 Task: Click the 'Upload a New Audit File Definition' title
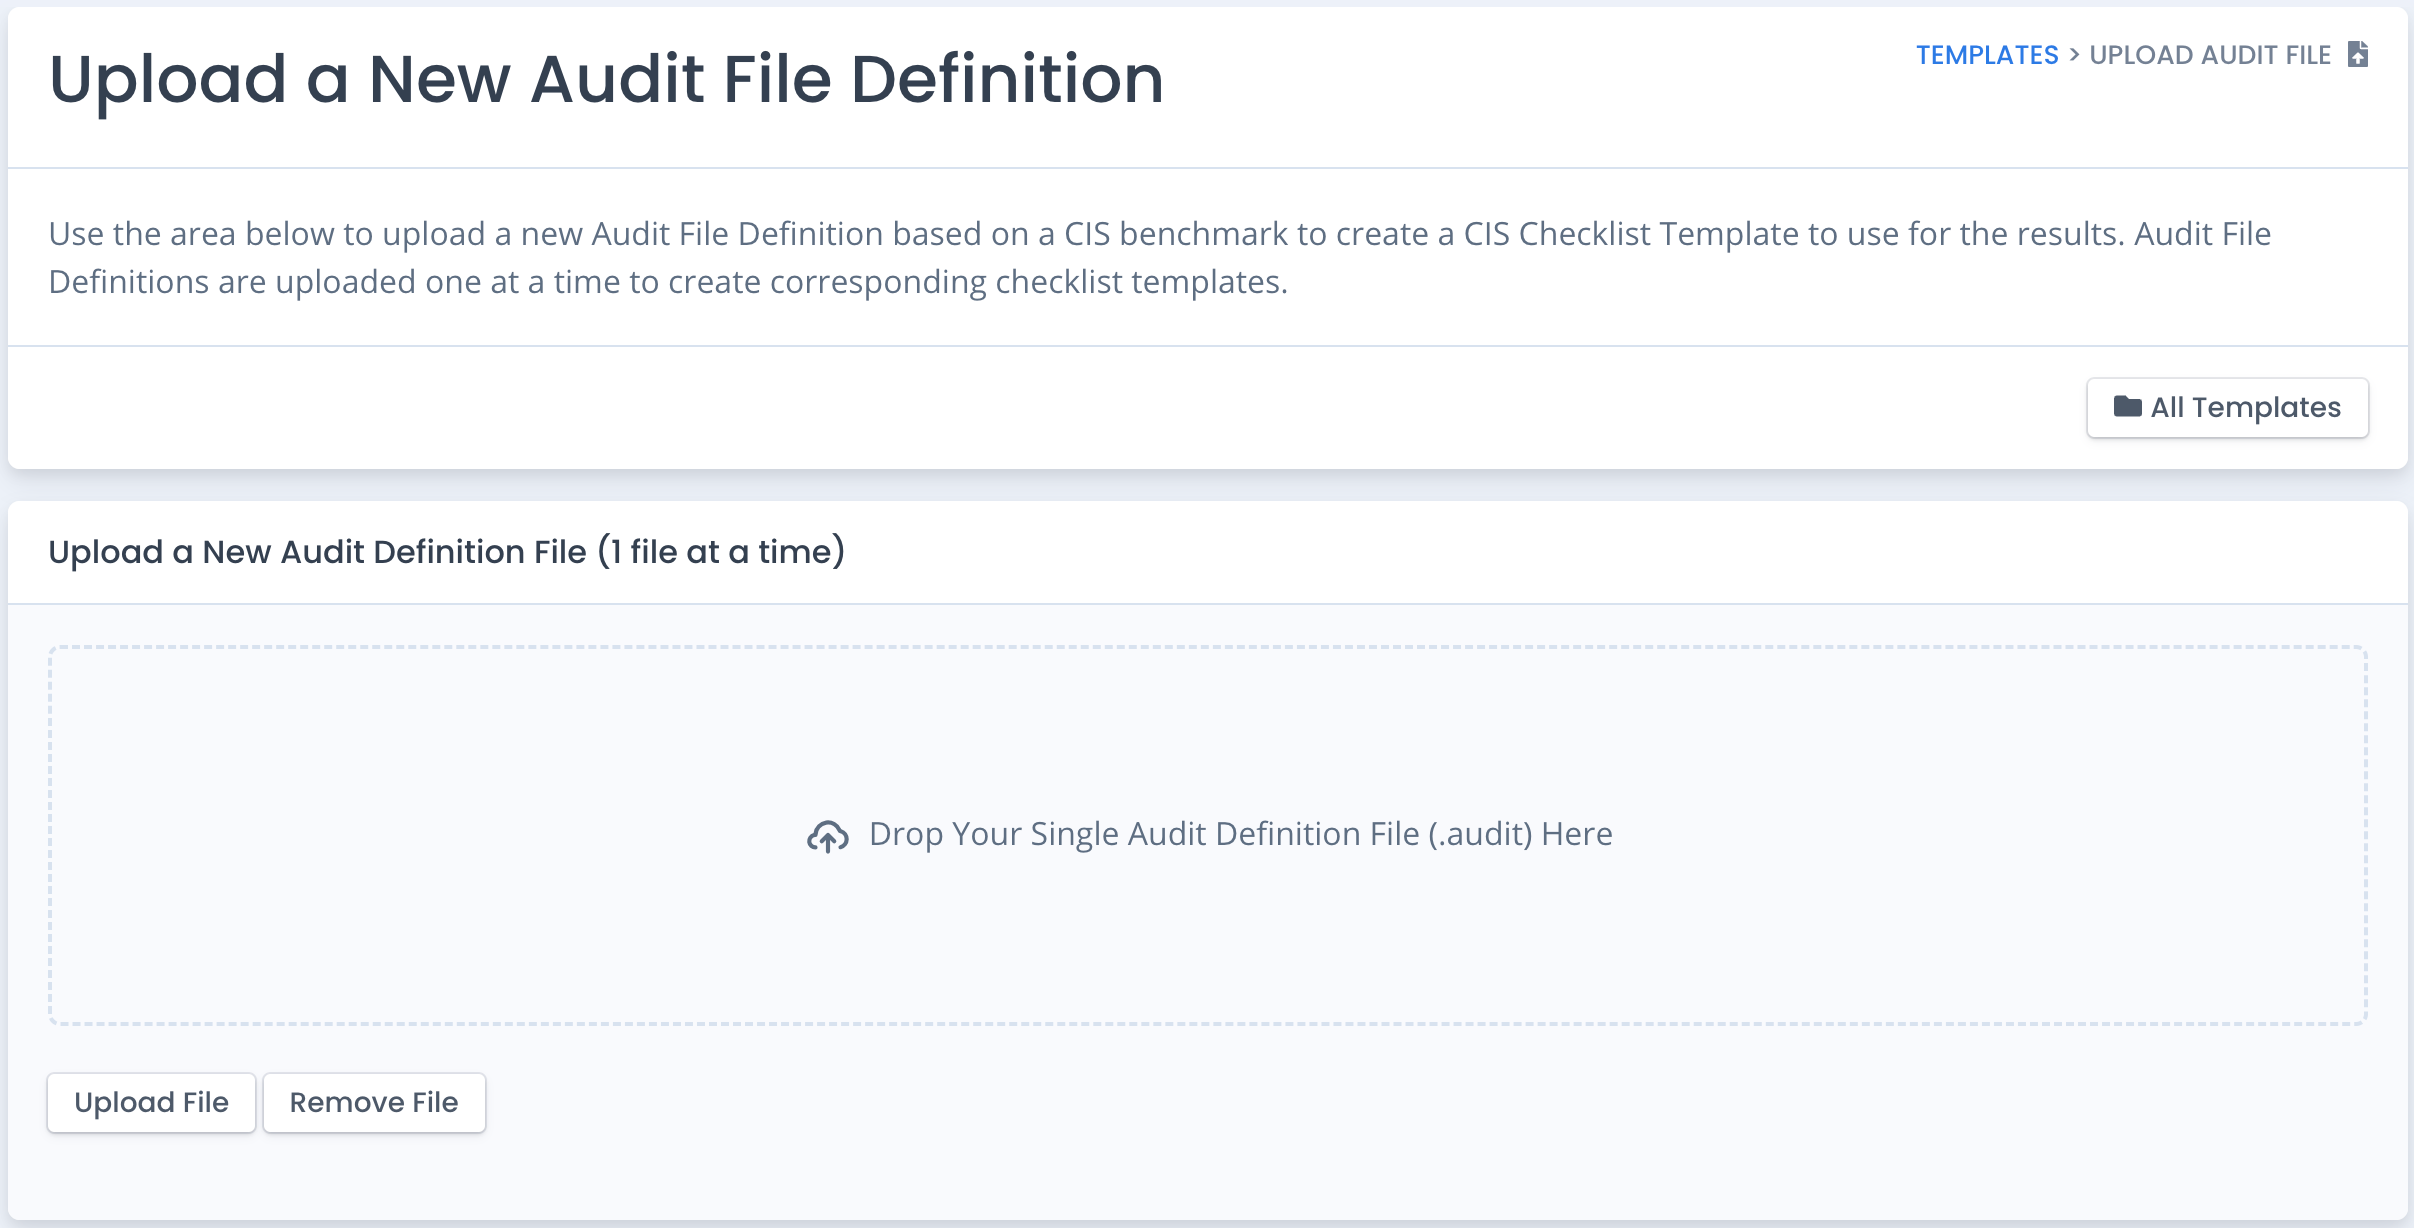tap(606, 79)
